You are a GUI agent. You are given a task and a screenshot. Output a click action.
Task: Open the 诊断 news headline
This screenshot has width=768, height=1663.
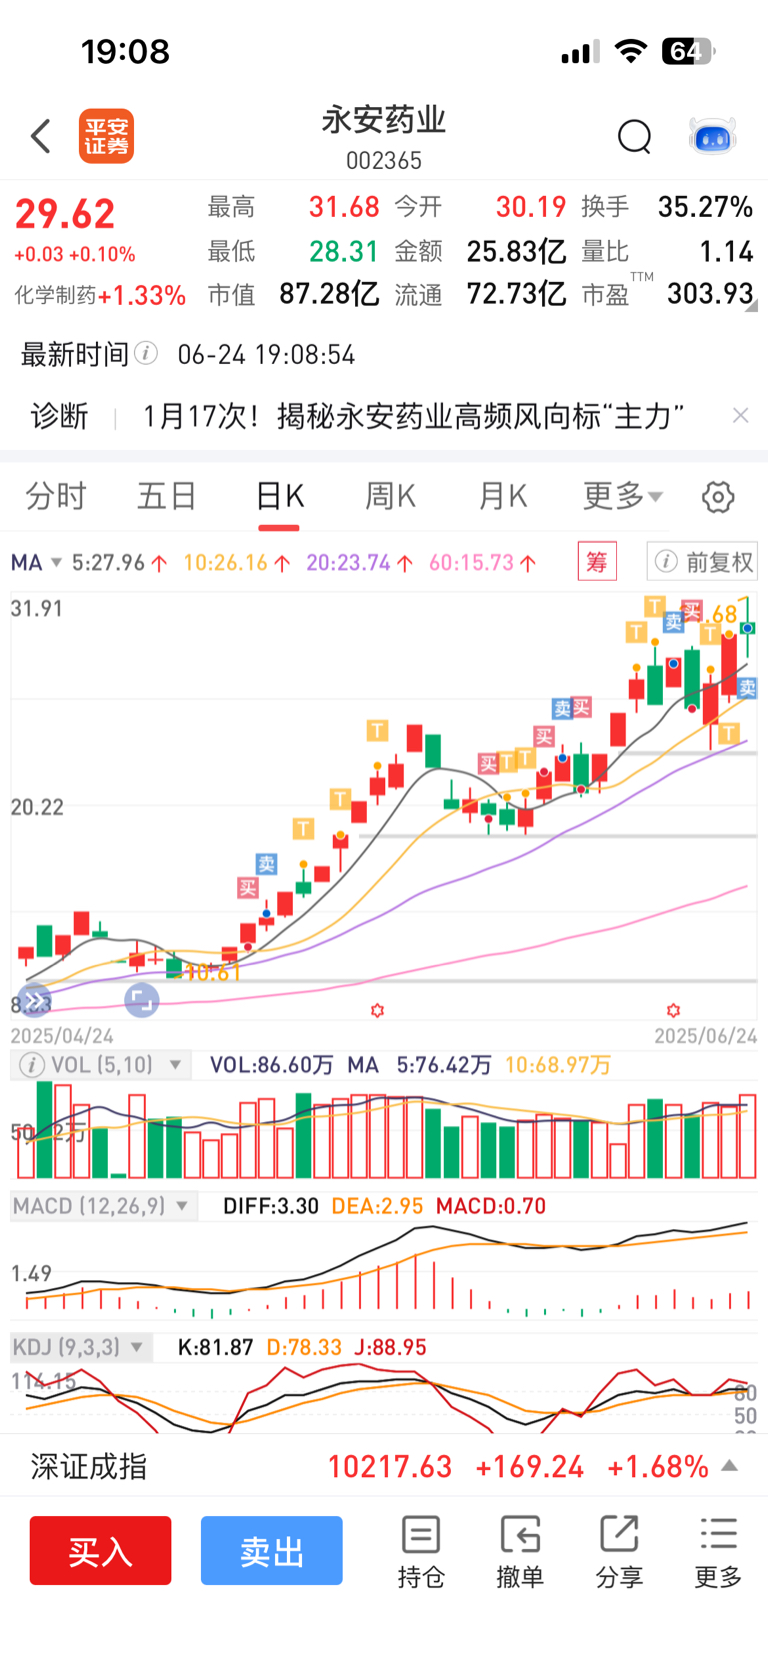pyautogui.click(x=413, y=415)
